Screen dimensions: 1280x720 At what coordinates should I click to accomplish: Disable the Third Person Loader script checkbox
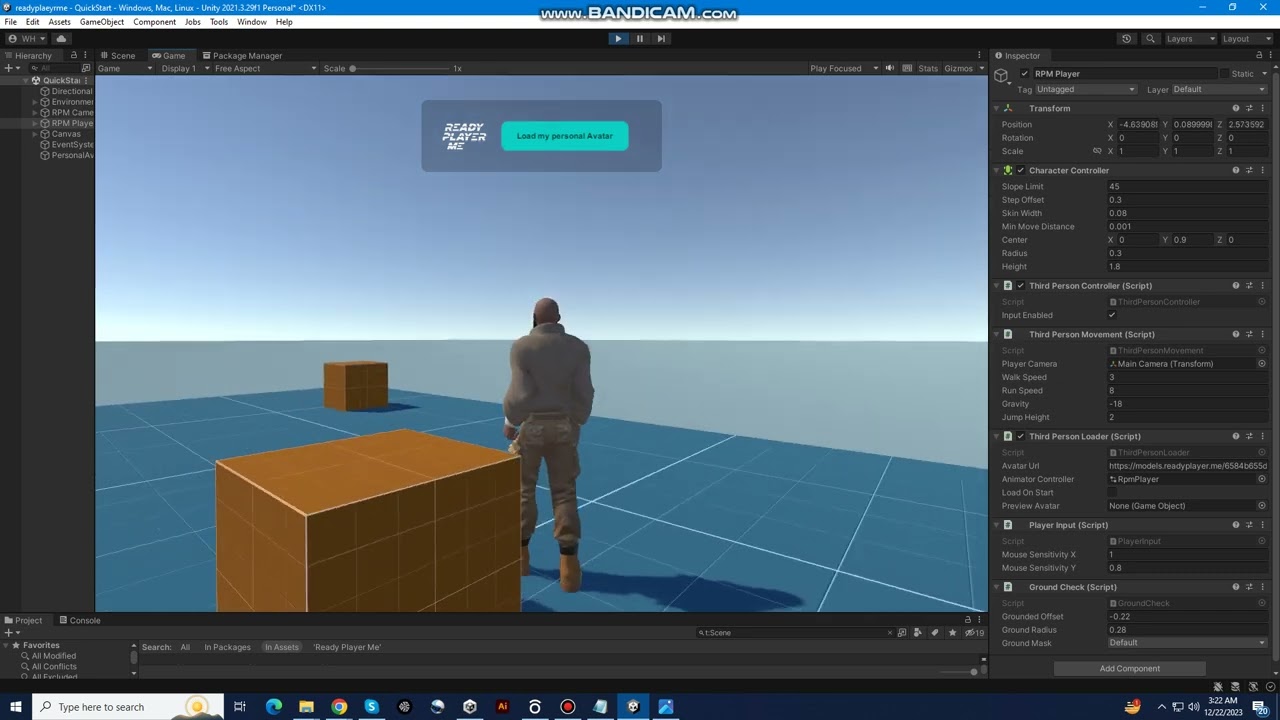(1021, 436)
